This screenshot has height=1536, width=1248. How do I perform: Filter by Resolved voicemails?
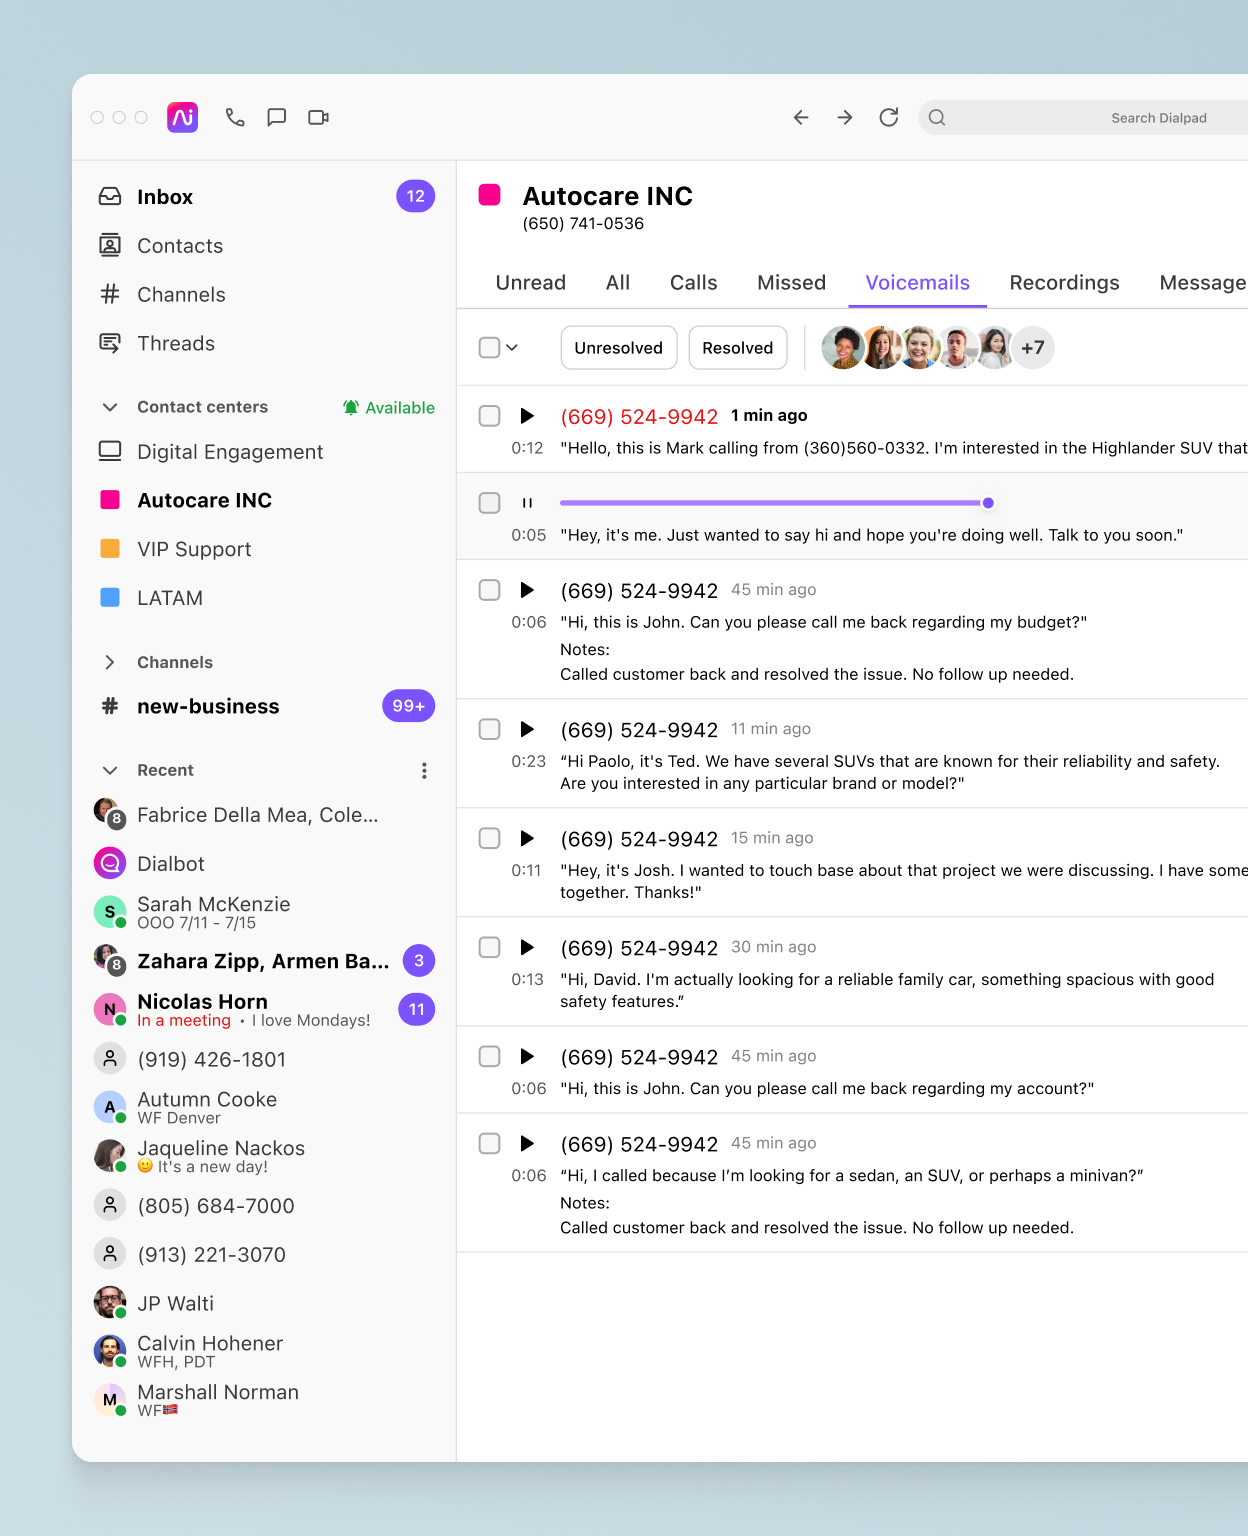click(738, 348)
